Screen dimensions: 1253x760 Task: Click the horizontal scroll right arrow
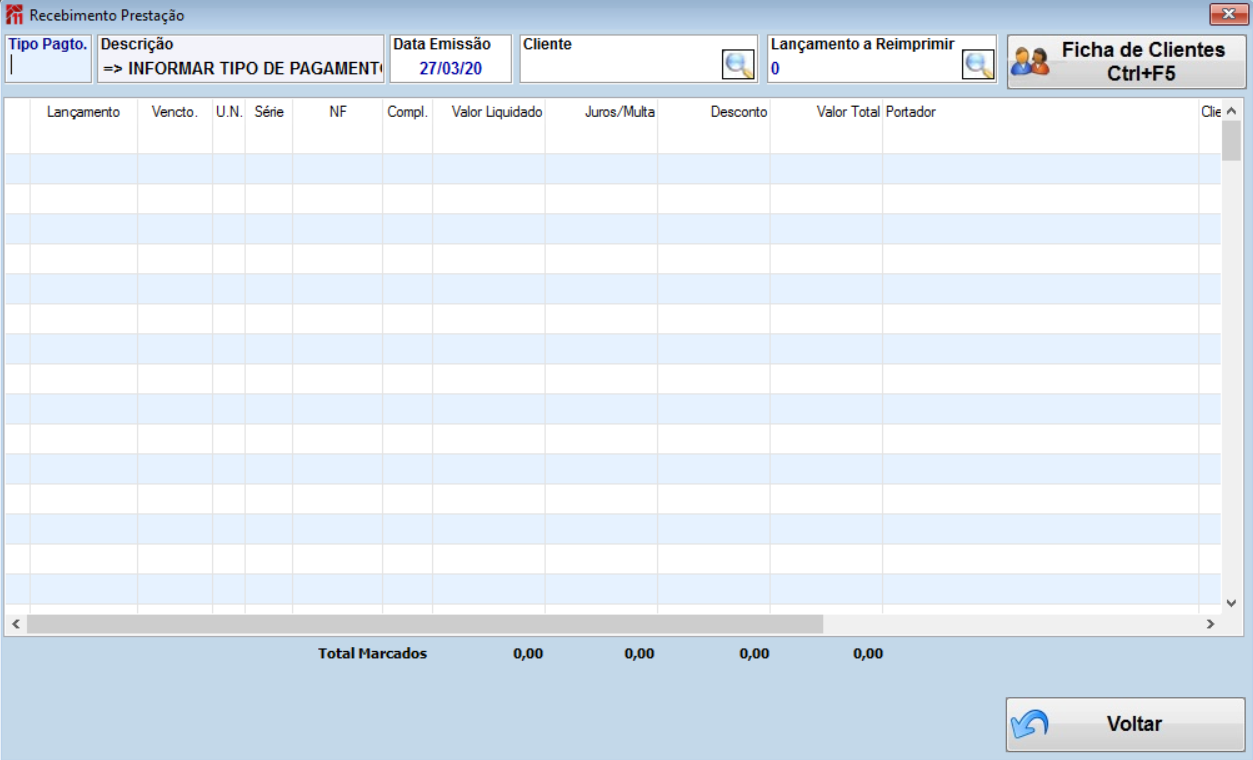(1210, 624)
